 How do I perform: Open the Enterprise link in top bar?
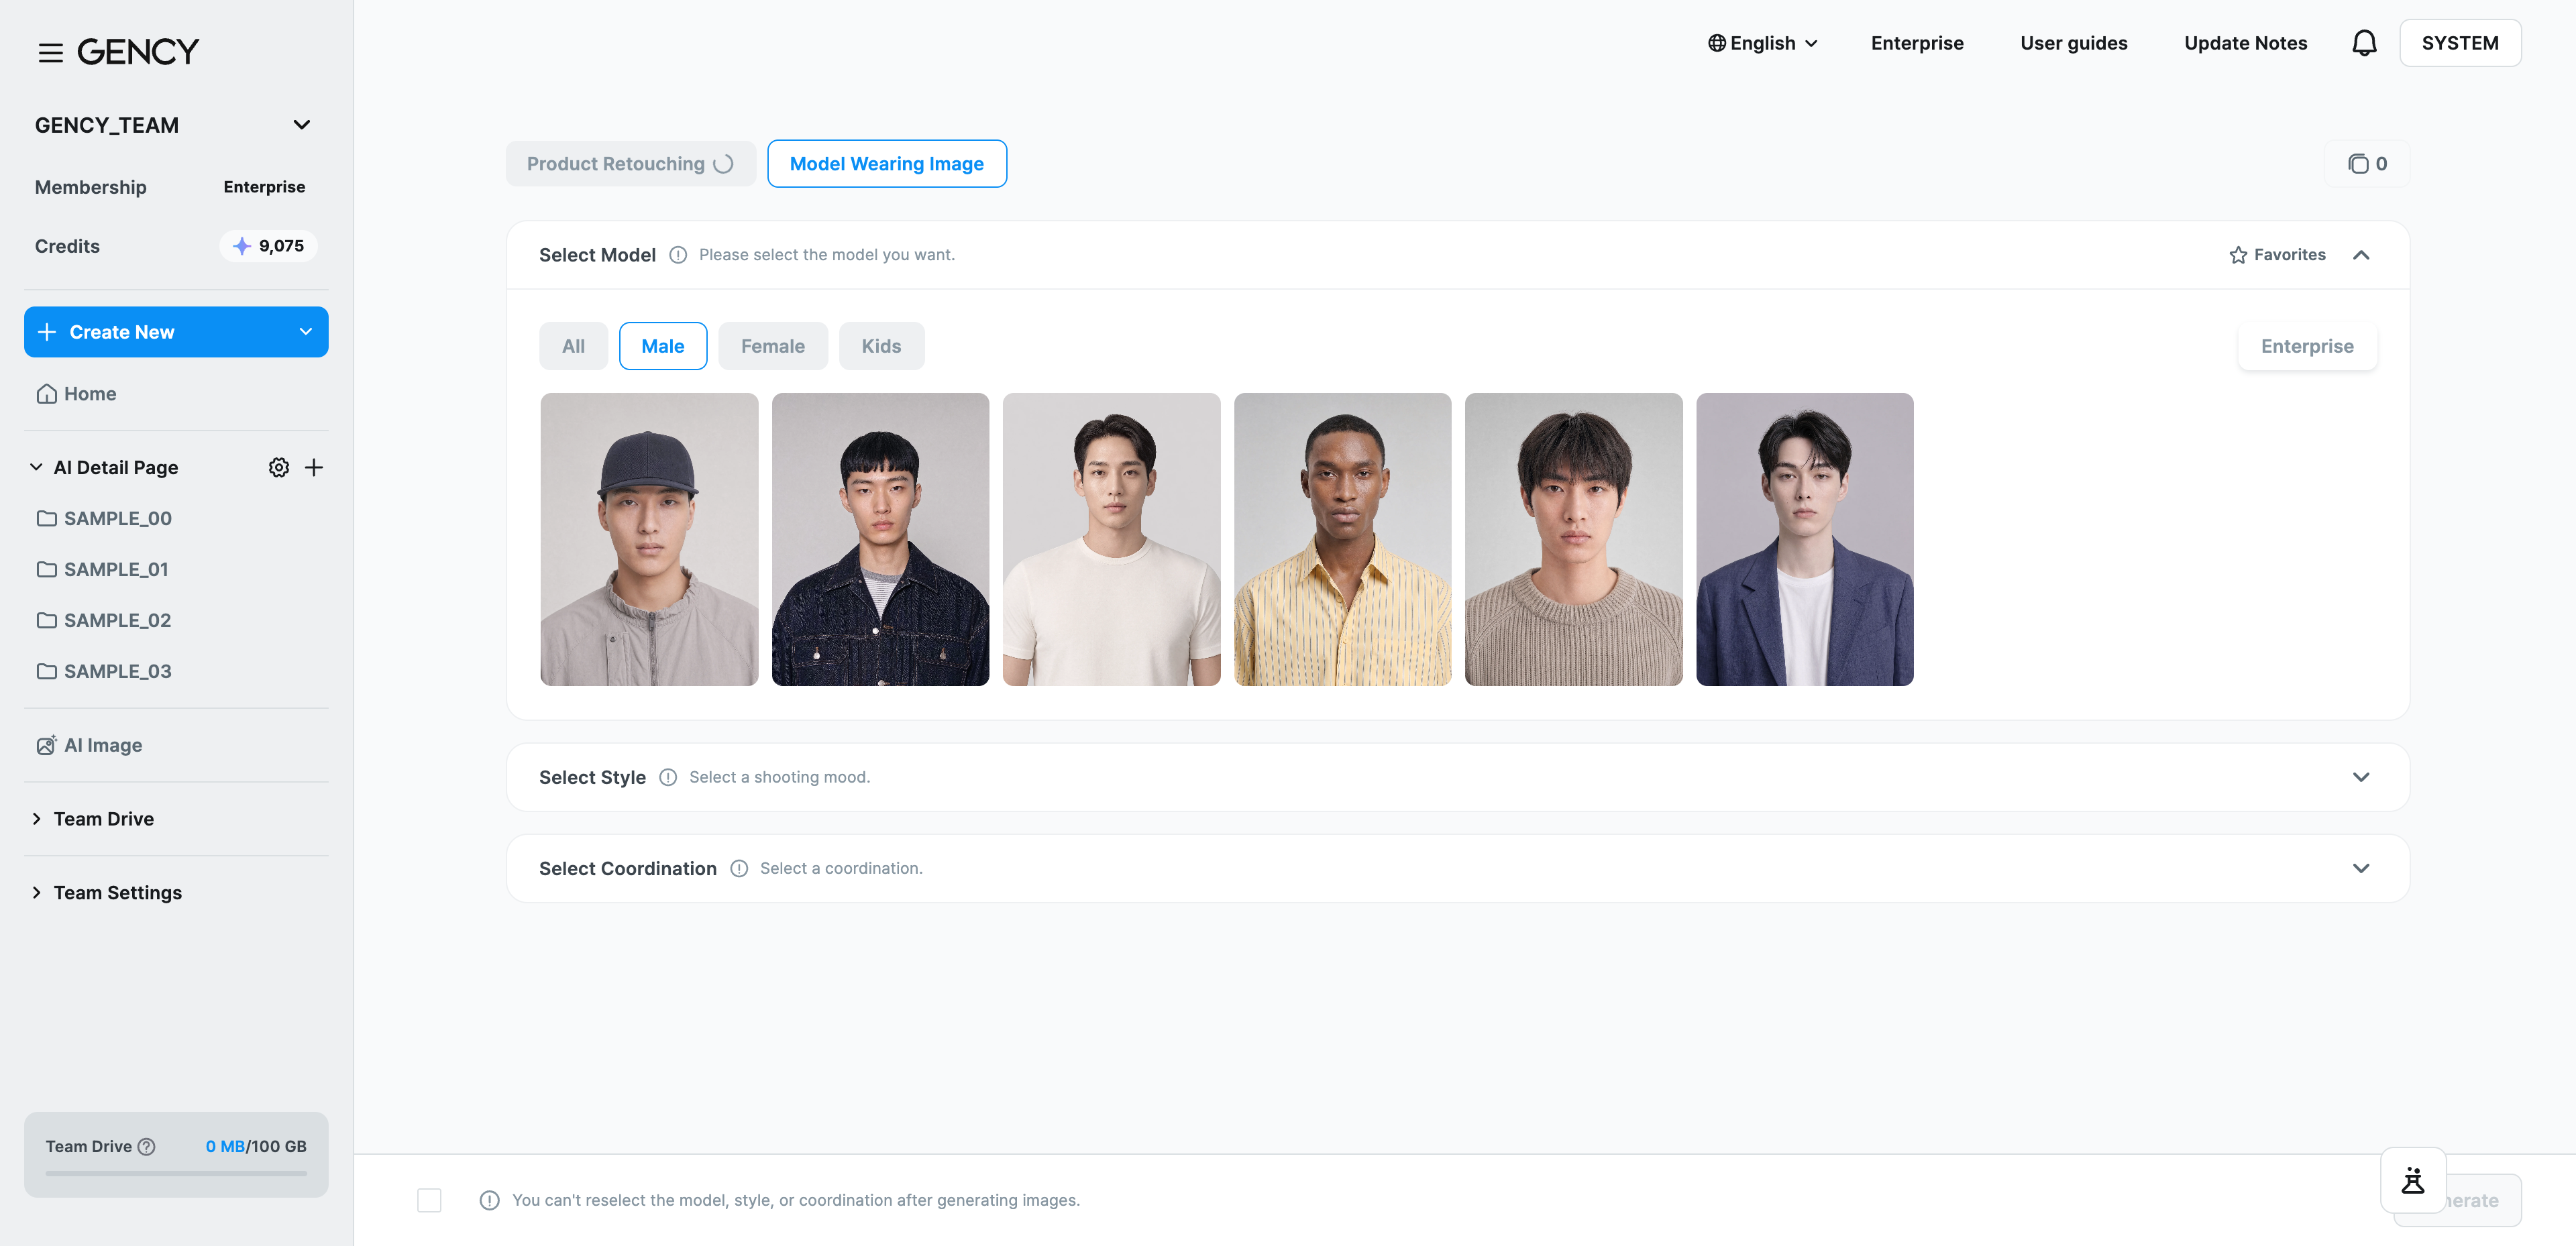pos(1917,43)
